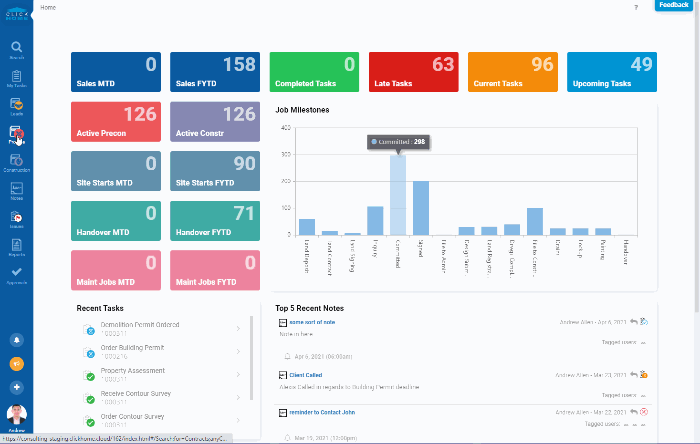Open Upcoming Tasks blue tile
The height and width of the screenshot is (444, 700).
pos(612,72)
